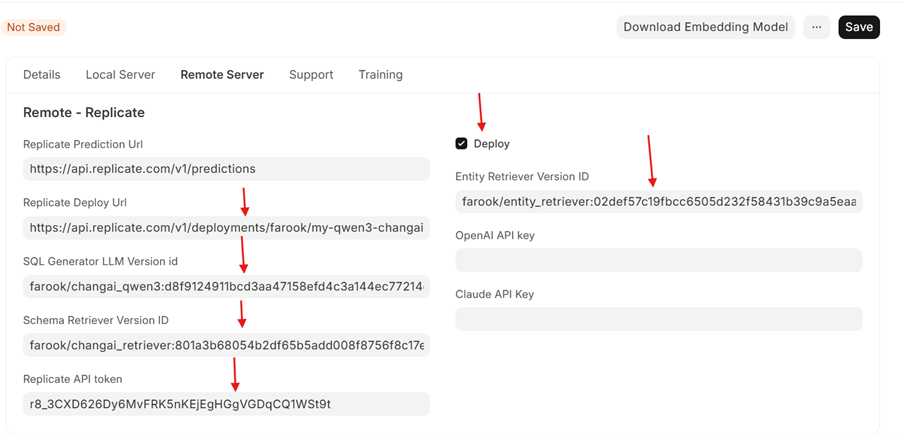
Task: Click the Not Saved status badge
Action: coord(33,27)
